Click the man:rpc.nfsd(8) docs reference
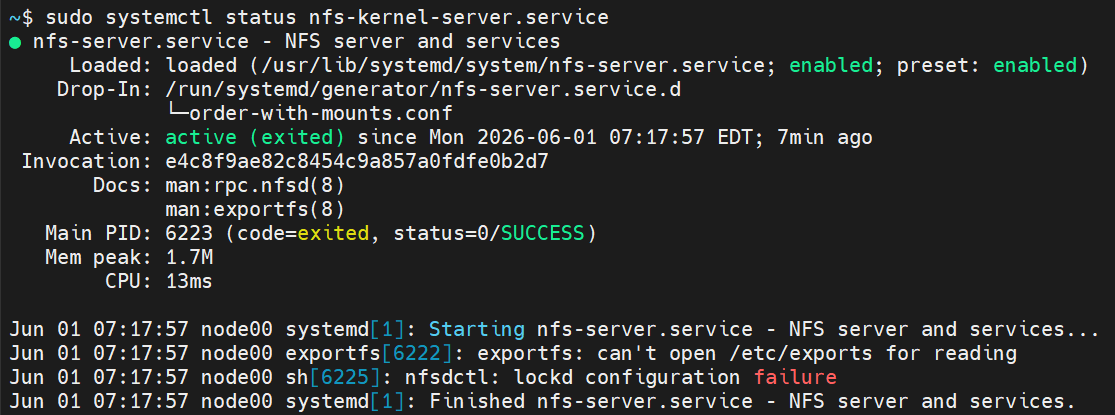Screen dimensions: 1115x415 [255, 185]
